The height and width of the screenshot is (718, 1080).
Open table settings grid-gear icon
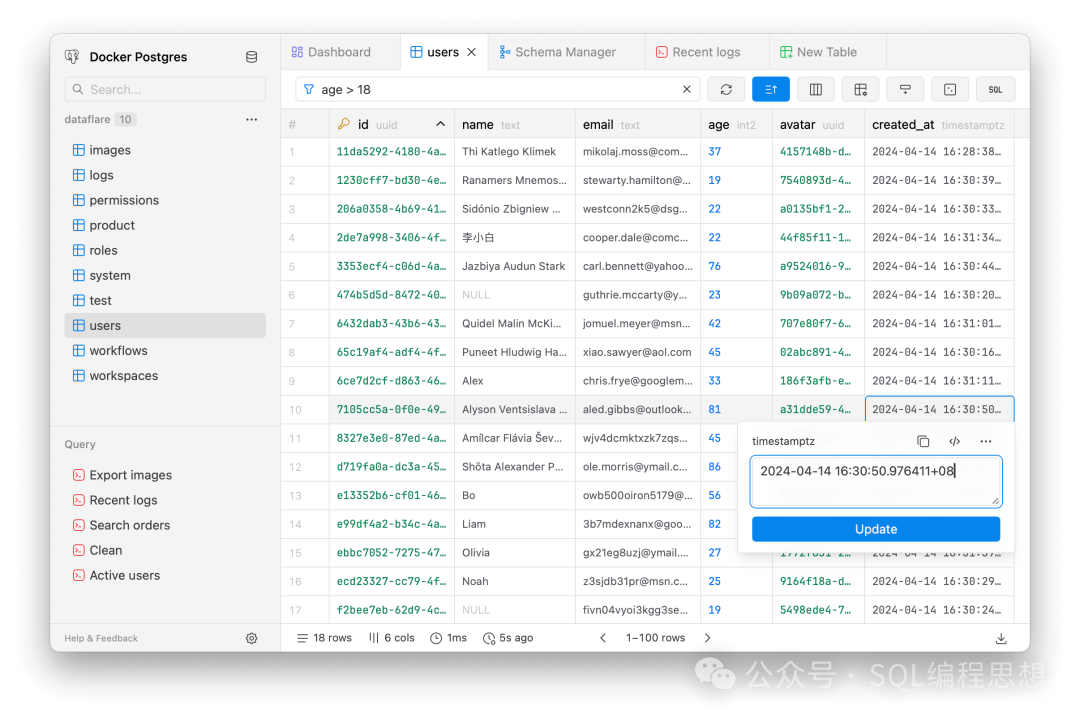[861, 89]
